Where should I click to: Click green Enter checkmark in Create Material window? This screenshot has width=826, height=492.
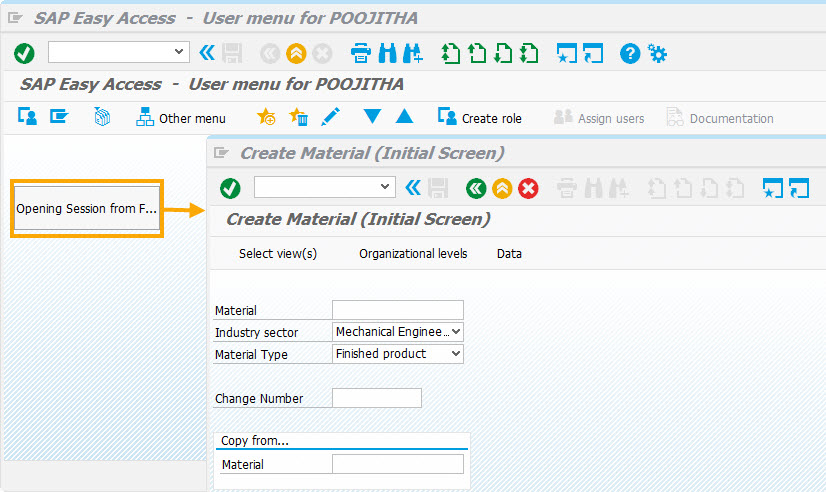pos(230,188)
